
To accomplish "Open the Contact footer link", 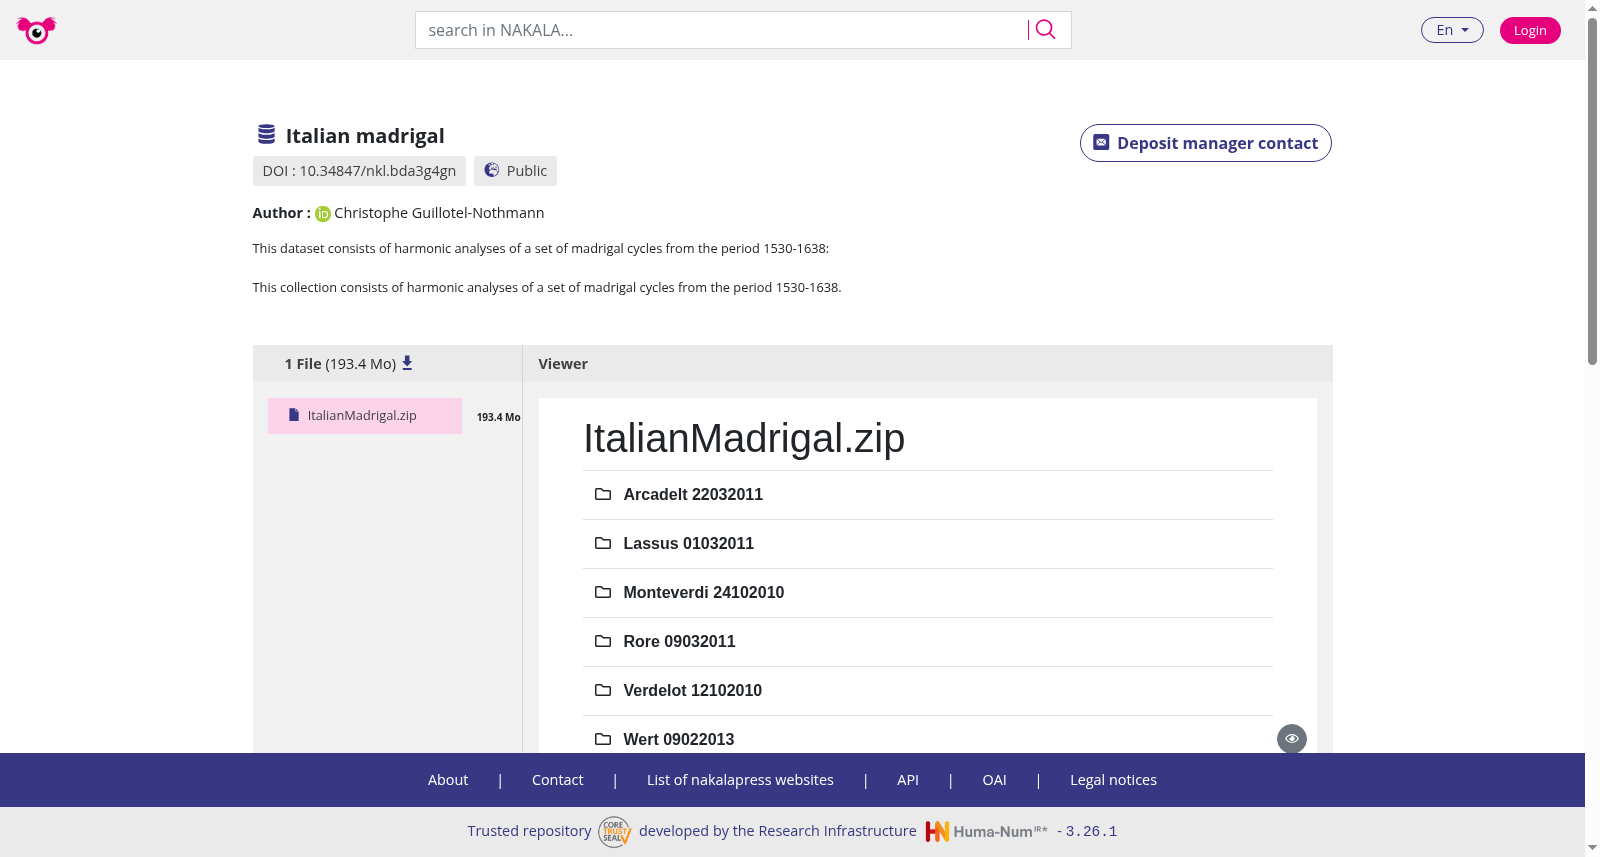I will coord(557,780).
